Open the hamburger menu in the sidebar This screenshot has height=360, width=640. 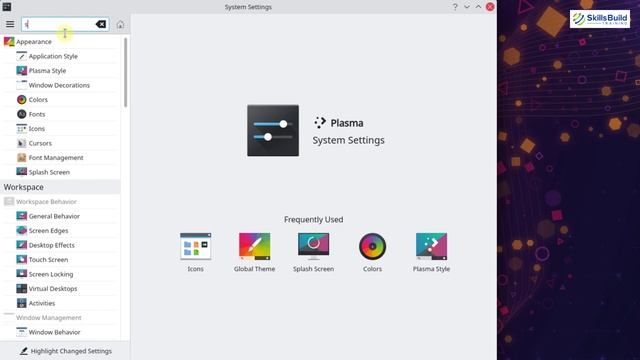10,24
